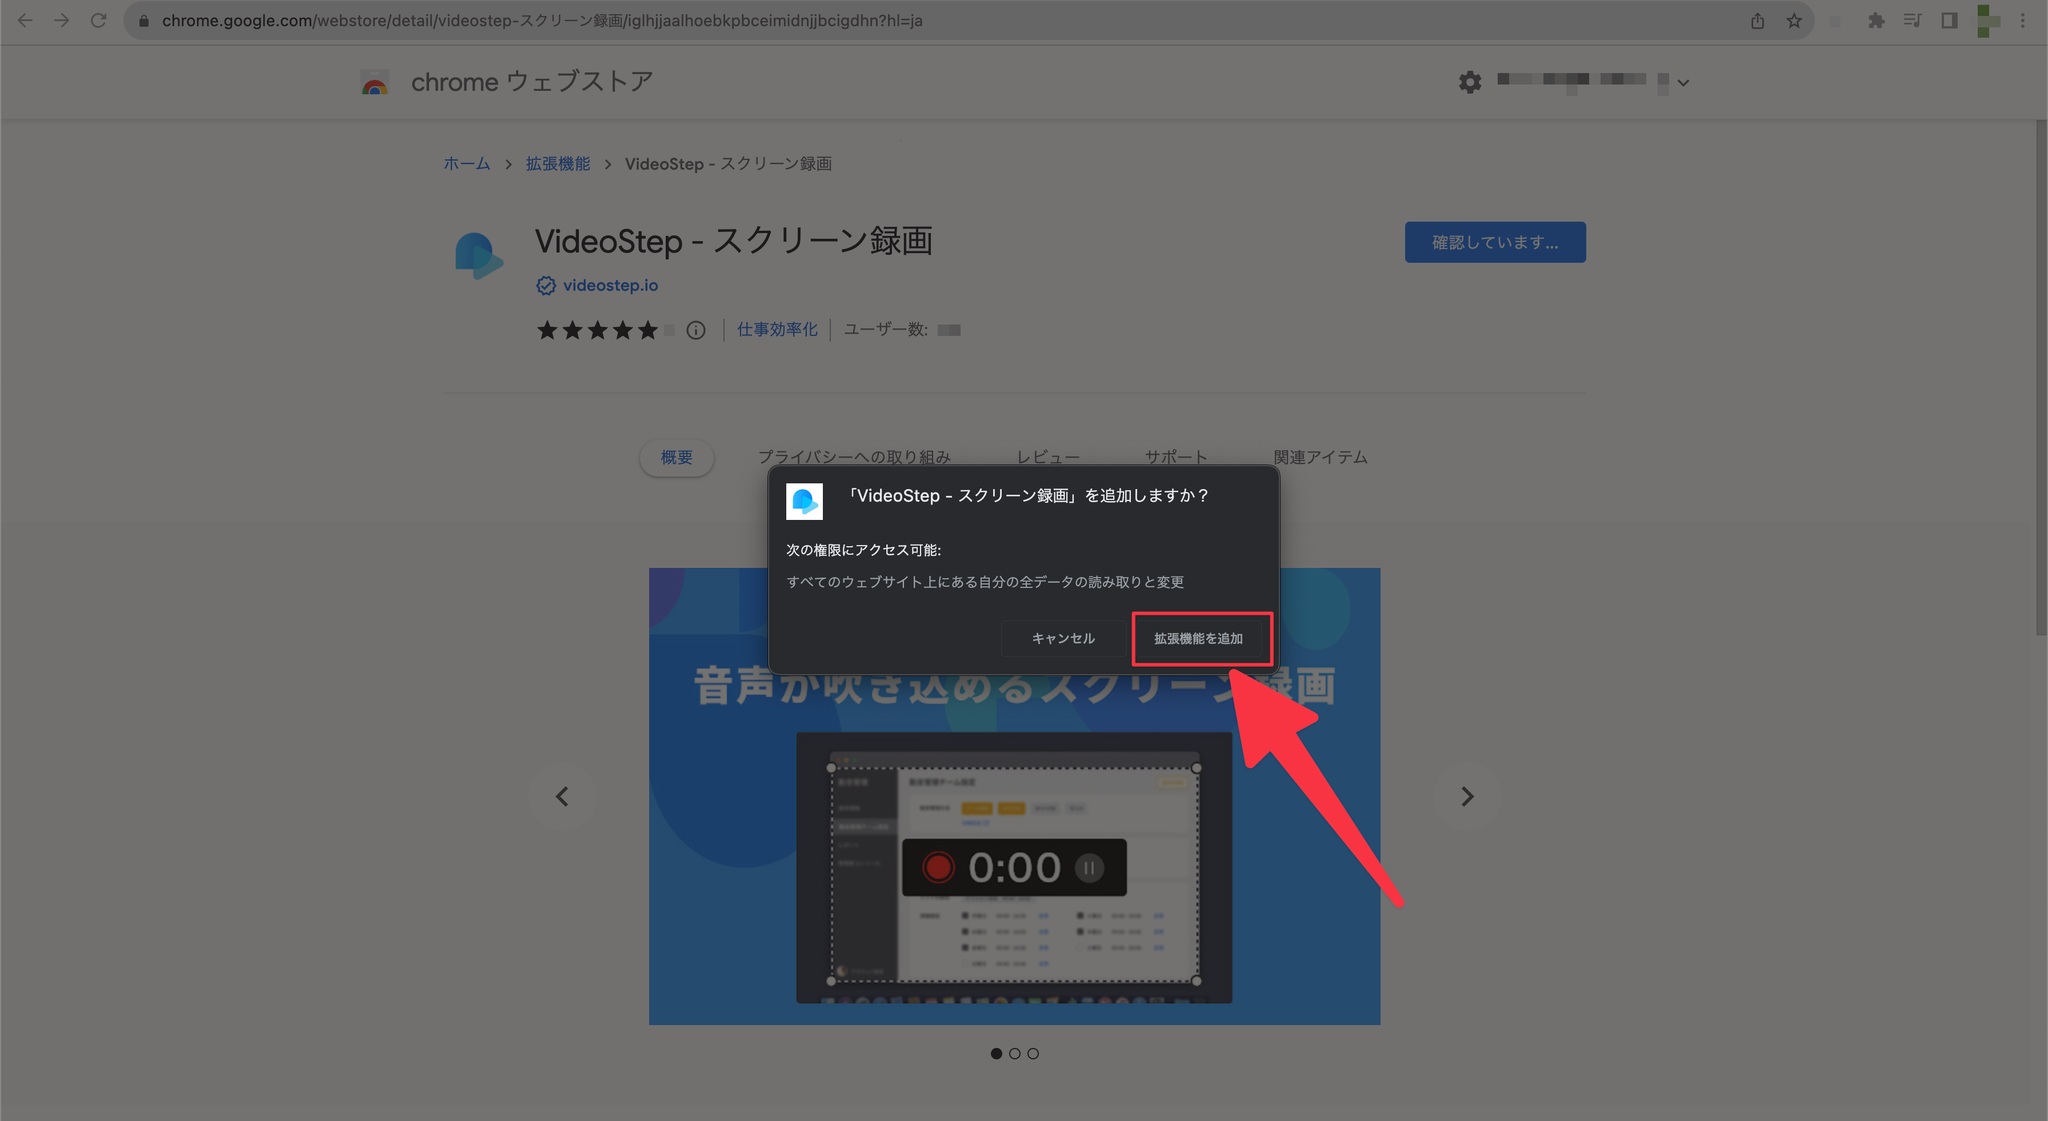The image size is (2048, 1121).
Task: Open the 関連アイテム tab
Action: point(1319,457)
